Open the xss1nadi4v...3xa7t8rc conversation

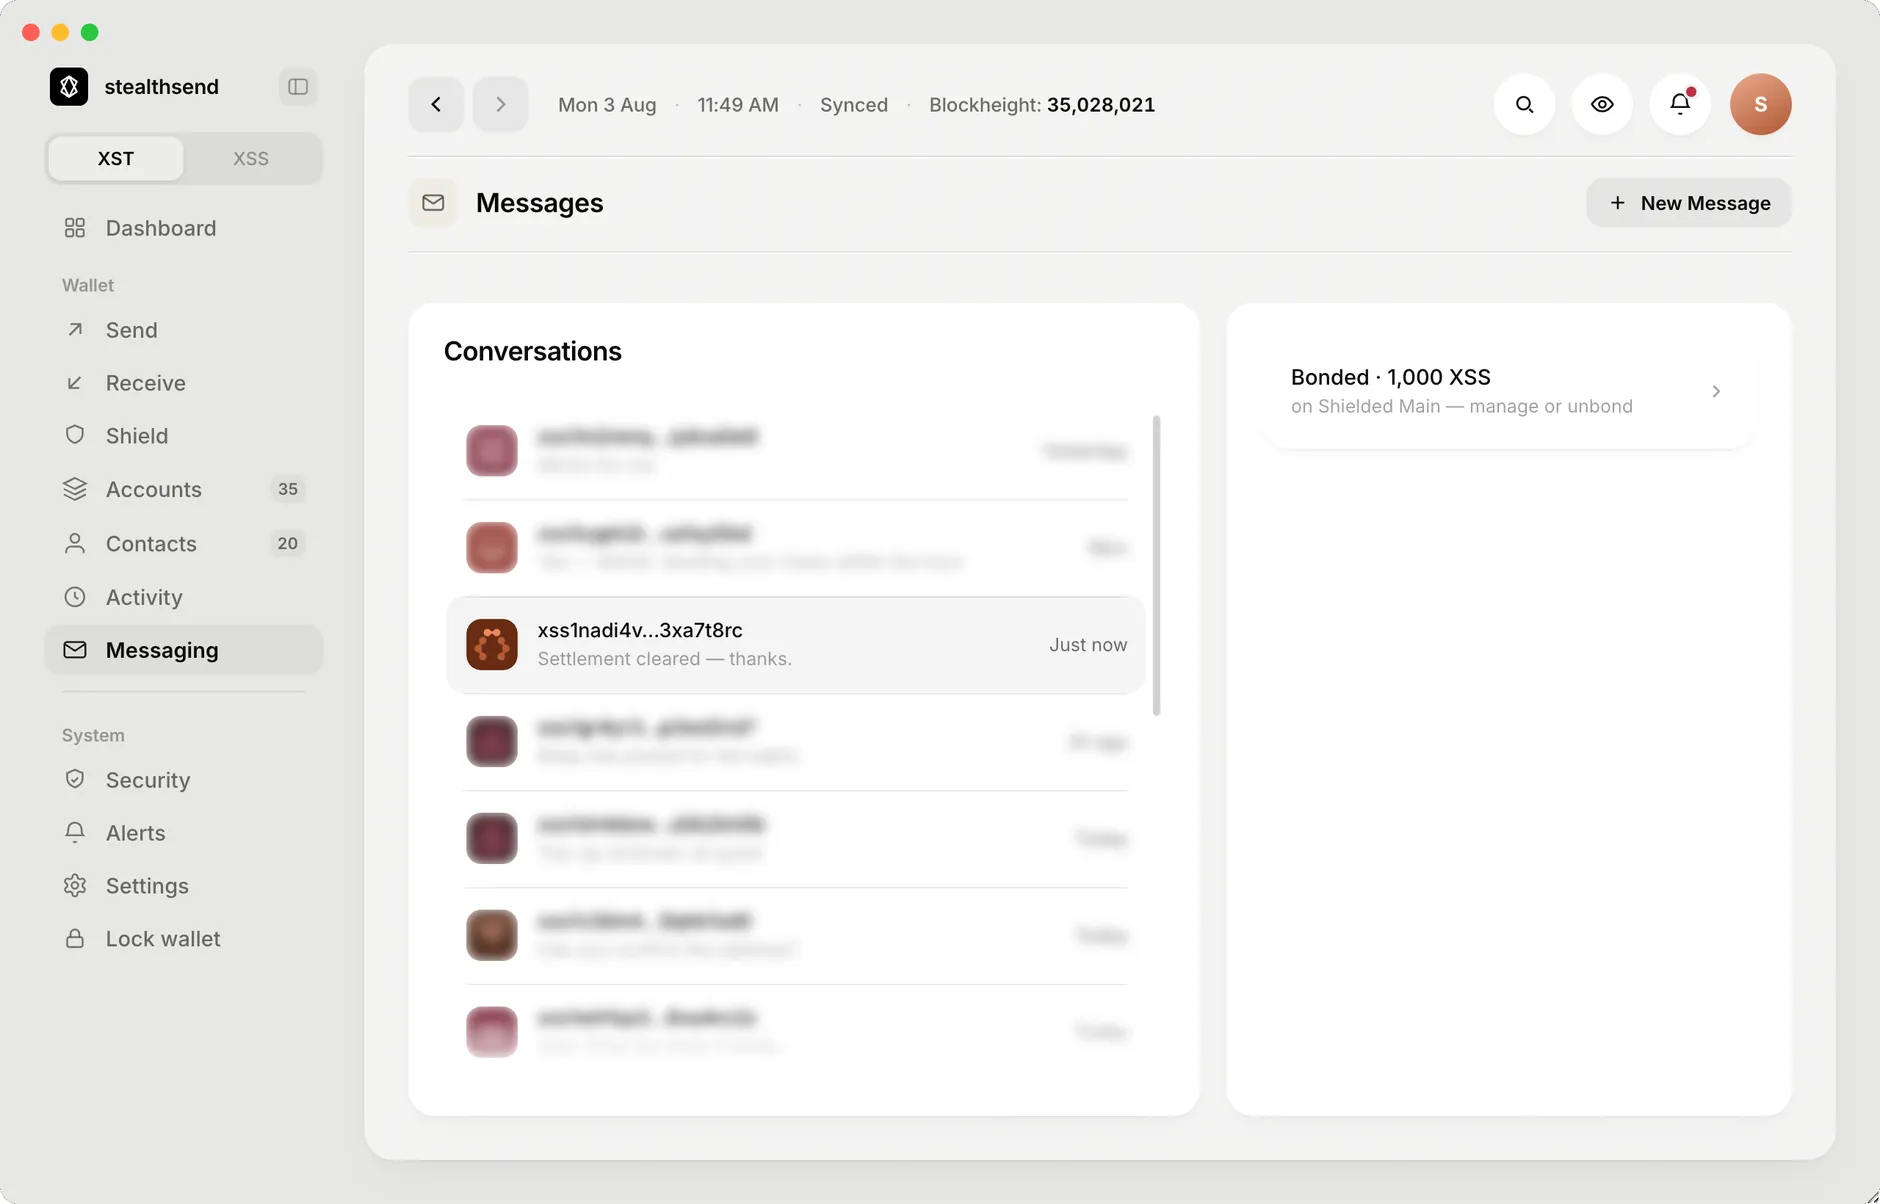796,645
